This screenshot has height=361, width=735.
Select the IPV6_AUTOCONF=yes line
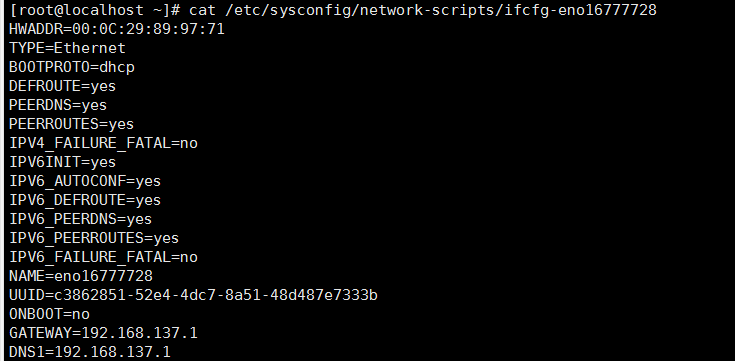coord(85,181)
